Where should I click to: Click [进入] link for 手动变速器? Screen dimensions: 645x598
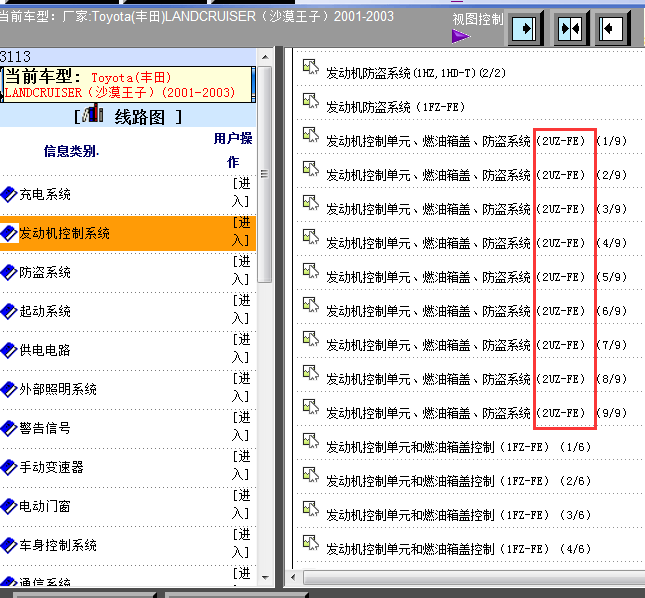pyautogui.click(x=241, y=466)
